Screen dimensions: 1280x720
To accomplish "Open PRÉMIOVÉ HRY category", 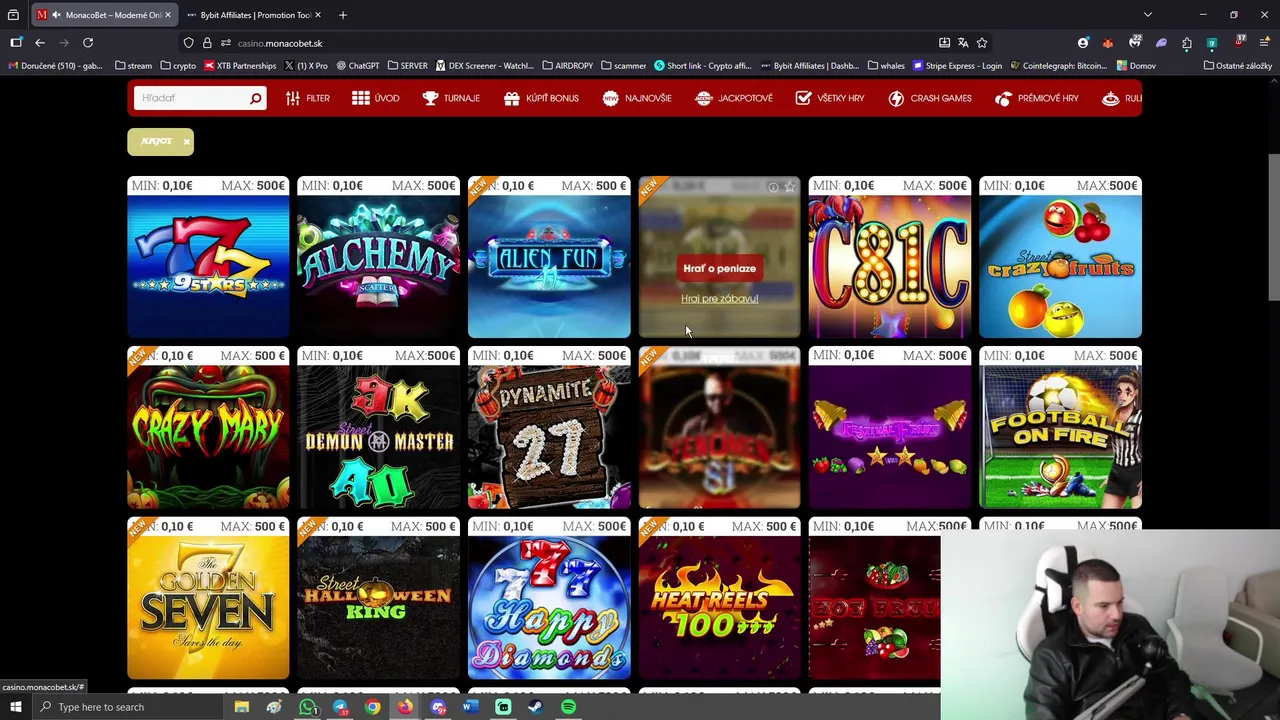I will click(1037, 98).
